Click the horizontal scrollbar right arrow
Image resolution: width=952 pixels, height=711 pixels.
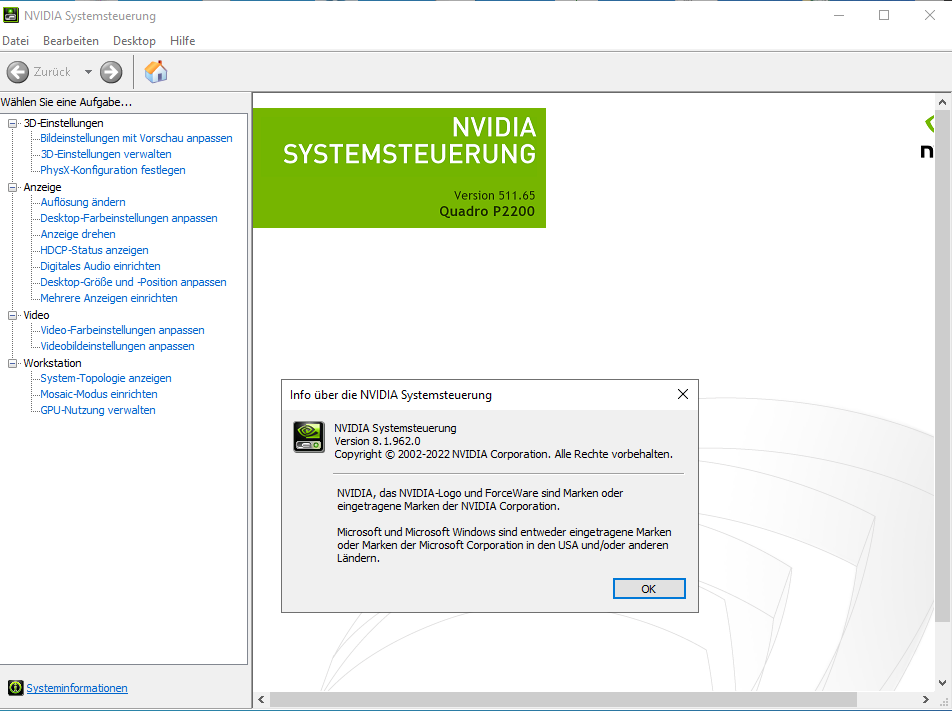point(926,699)
